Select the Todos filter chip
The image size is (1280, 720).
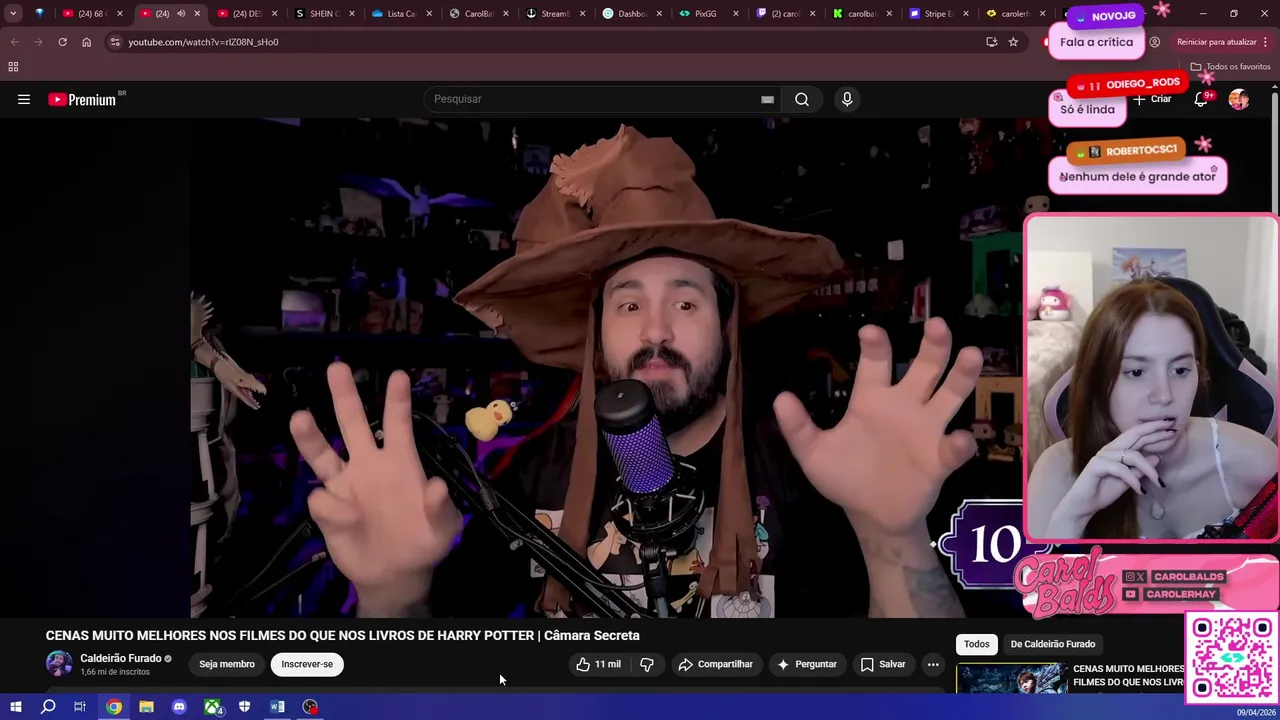(977, 644)
